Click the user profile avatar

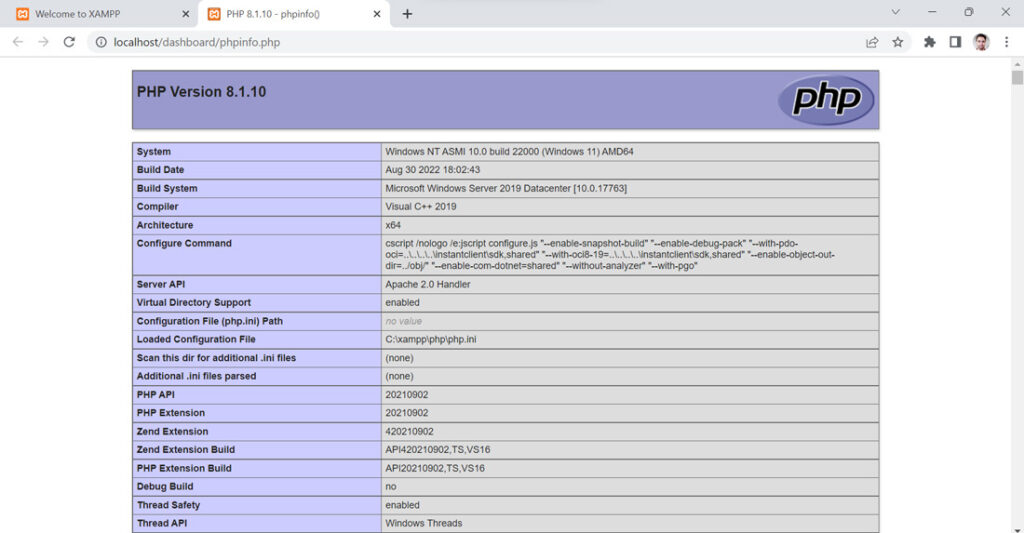981,42
